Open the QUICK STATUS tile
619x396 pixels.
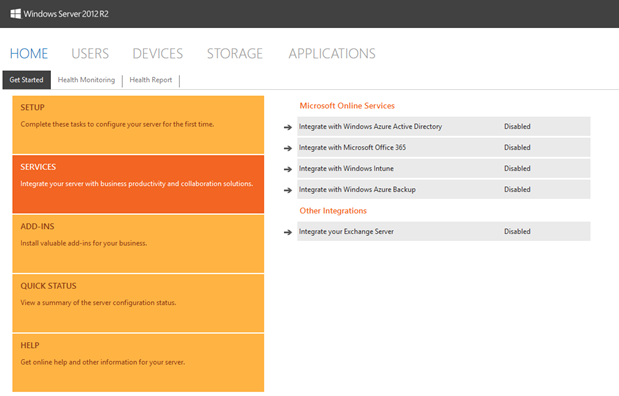(x=138, y=303)
